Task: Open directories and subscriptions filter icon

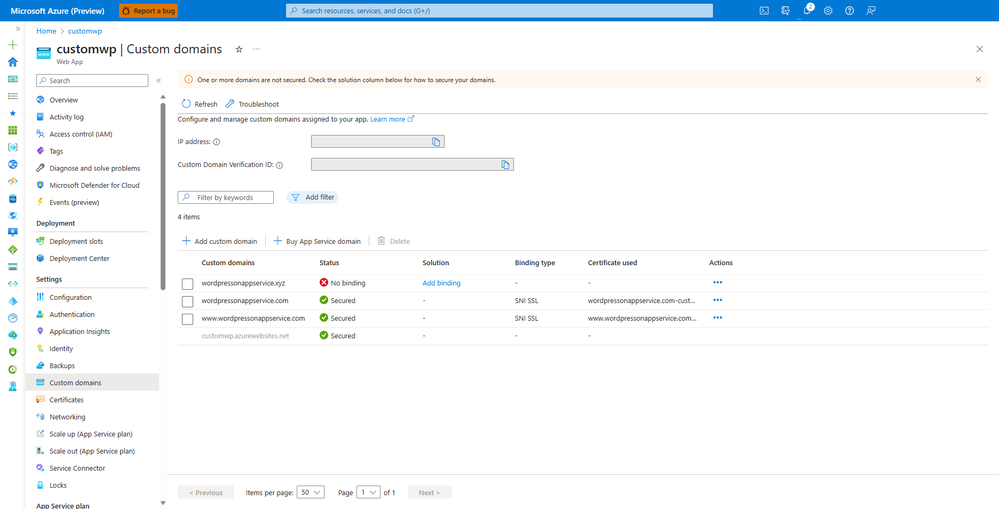Action: [x=786, y=11]
